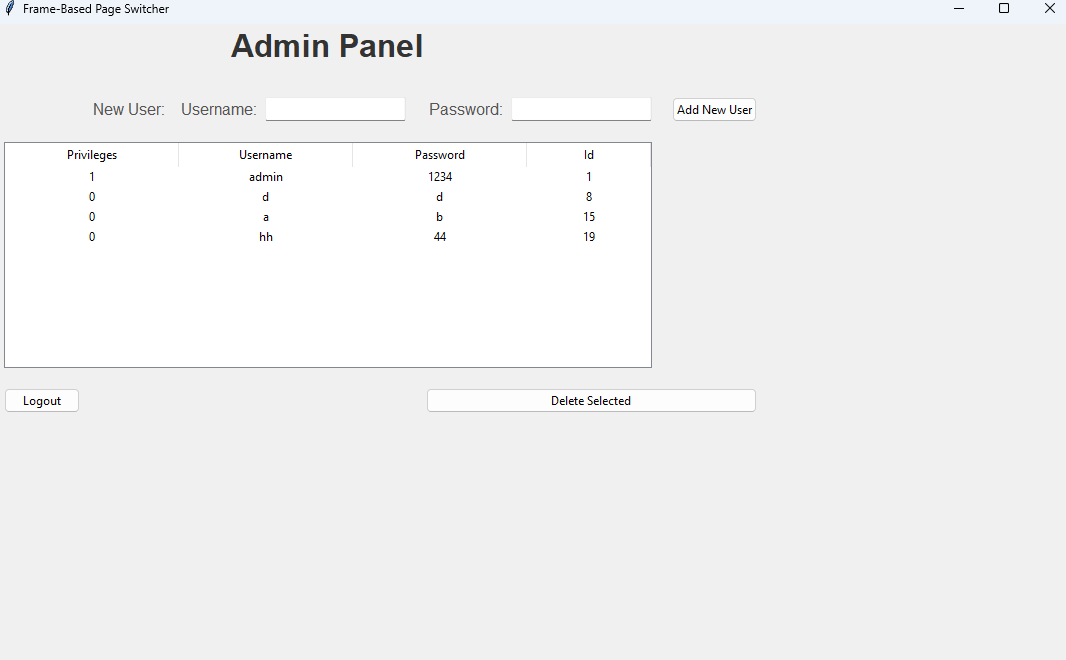This screenshot has height=660, width=1066.
Task: Select username 'd' in the id 8 row
Action: pyautogui.click(x=266, y=196)
